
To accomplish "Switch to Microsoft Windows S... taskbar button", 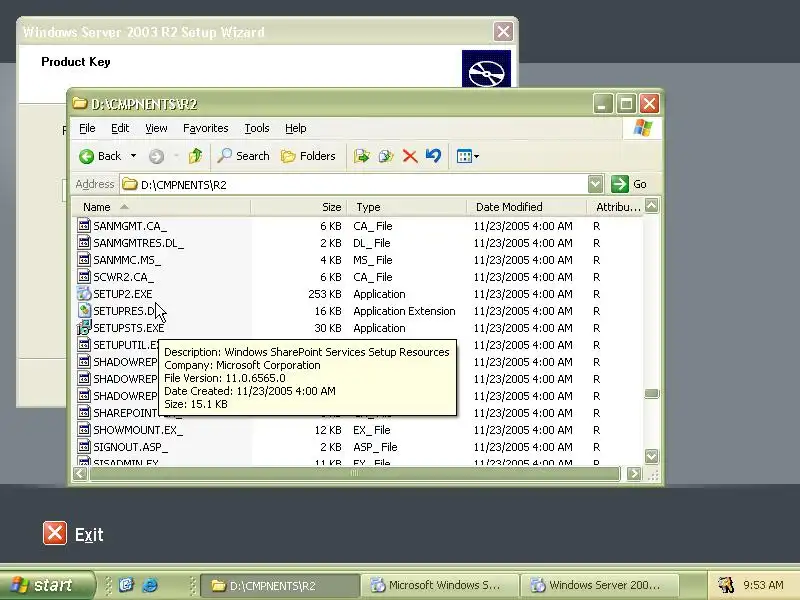I will tap(440, 585).
